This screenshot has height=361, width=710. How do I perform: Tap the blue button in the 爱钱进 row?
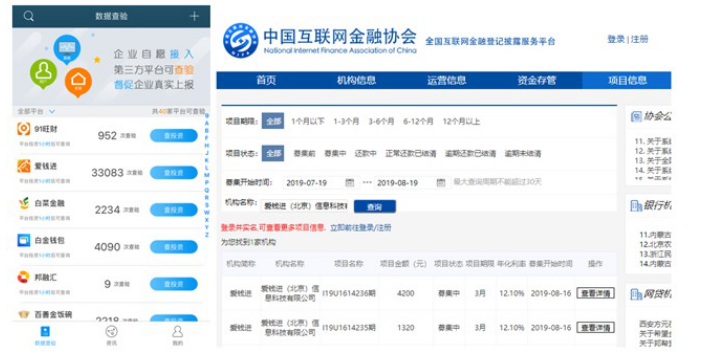(x=174, y=173)
